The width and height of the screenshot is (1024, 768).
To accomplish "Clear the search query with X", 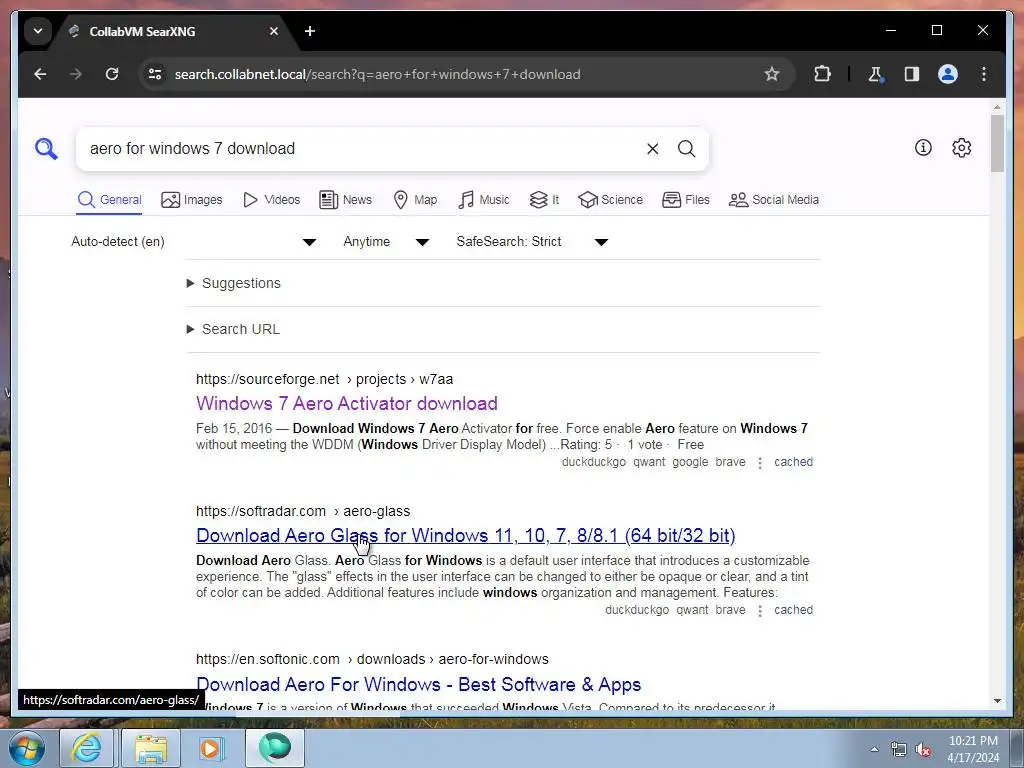I will 652,149.
